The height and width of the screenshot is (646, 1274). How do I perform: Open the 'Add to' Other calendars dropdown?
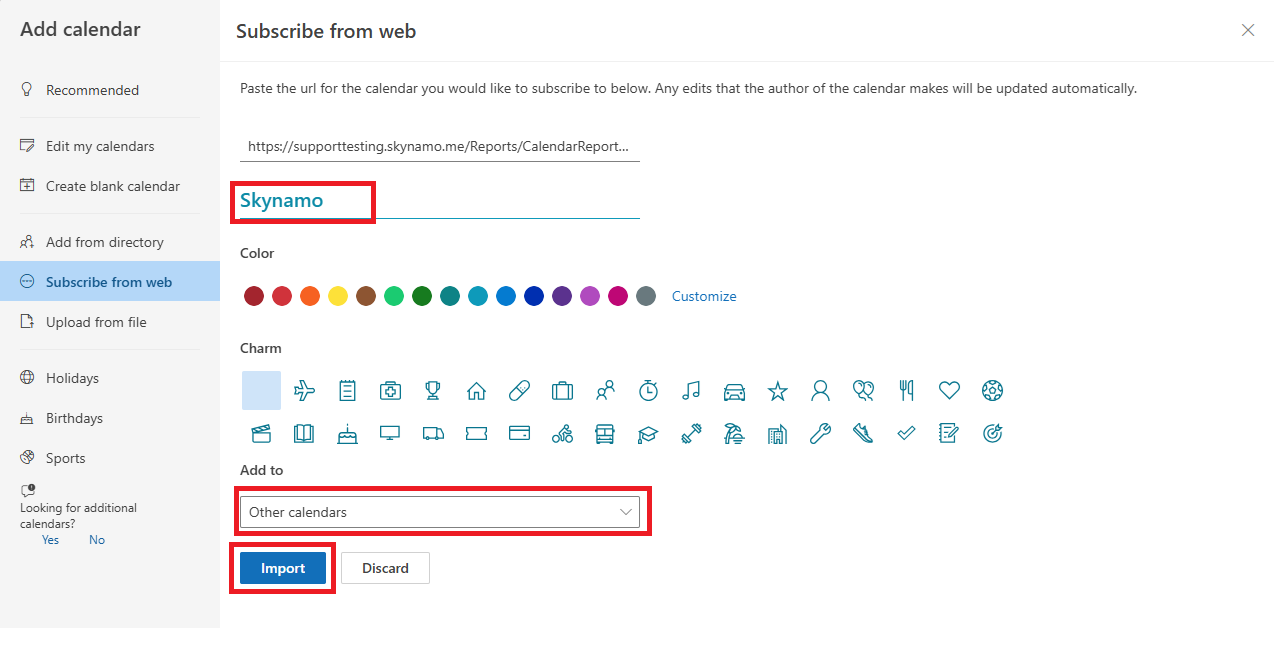tap(440, 512)
